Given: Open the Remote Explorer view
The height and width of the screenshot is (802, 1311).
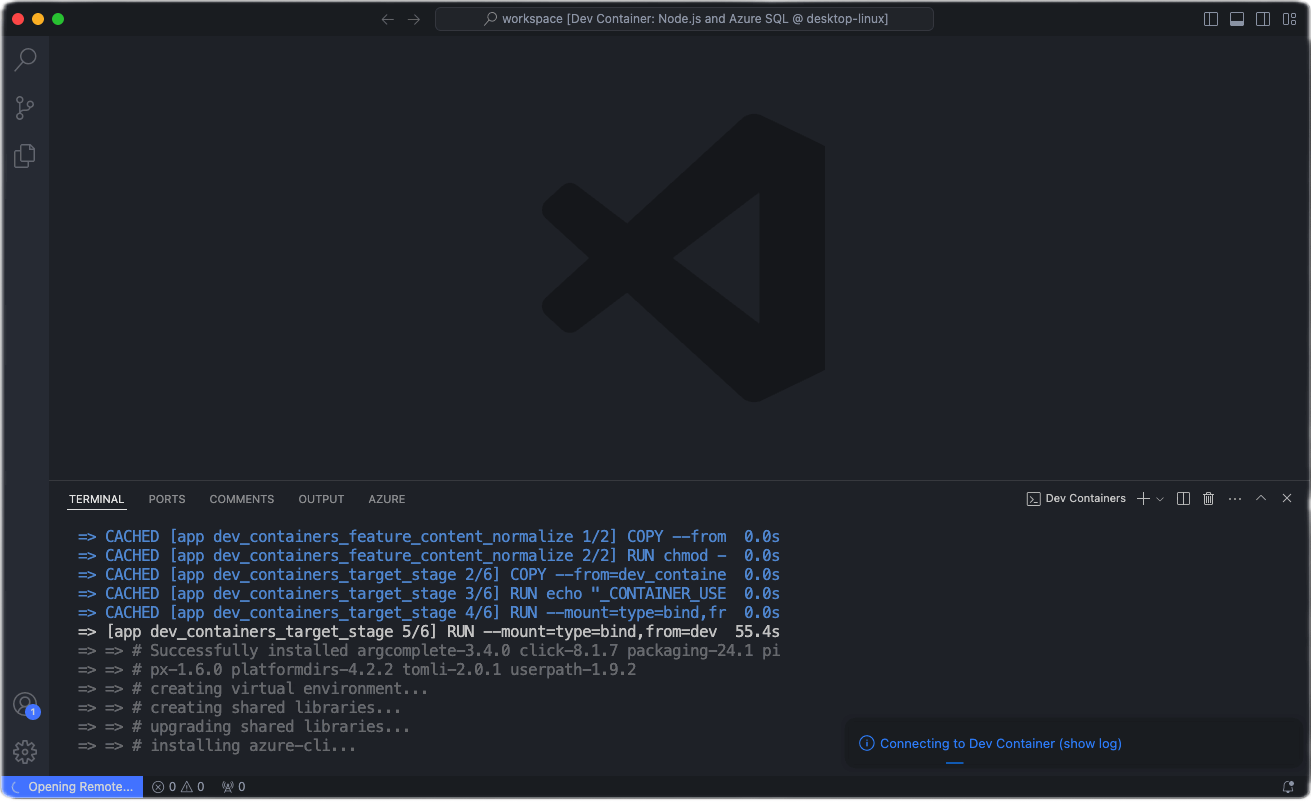Looking at the screenshot, I should (x=25, y=155).
